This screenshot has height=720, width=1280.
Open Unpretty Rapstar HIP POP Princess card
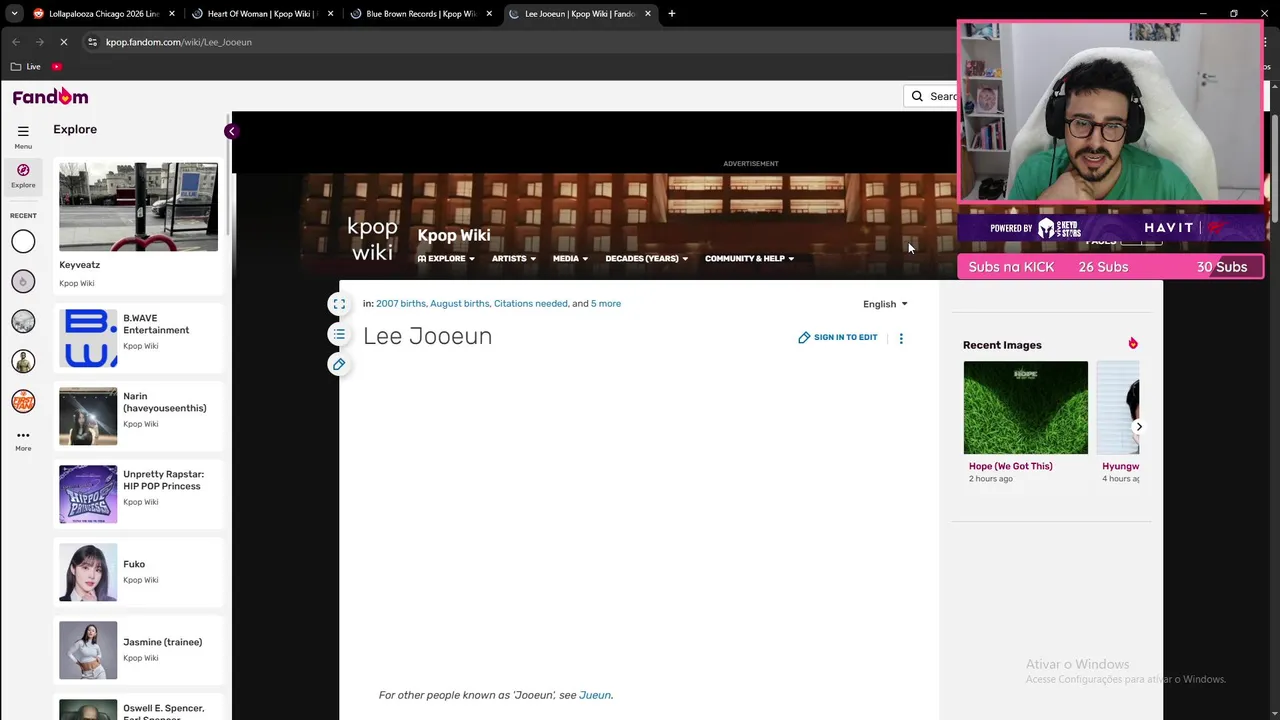coord(138,494)
